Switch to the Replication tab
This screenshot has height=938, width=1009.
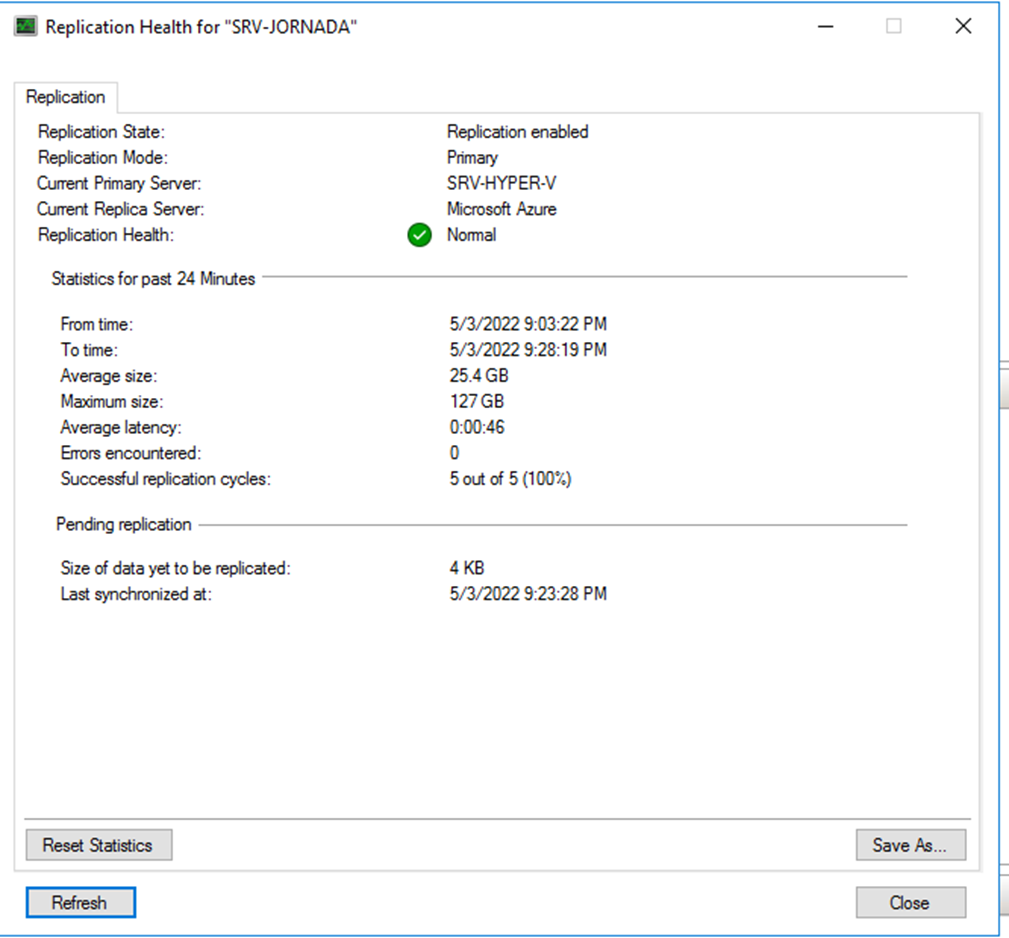(x=66, y=97)
